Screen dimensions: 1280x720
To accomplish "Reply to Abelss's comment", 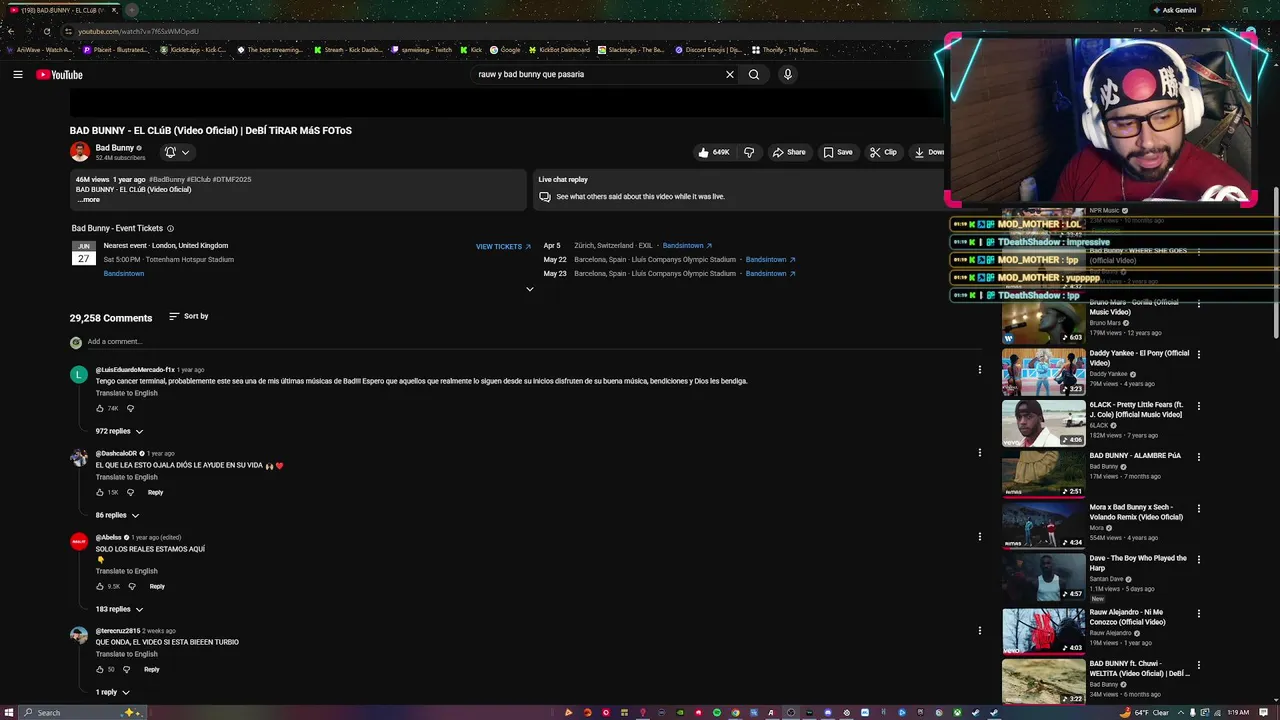I will [157, 586].
